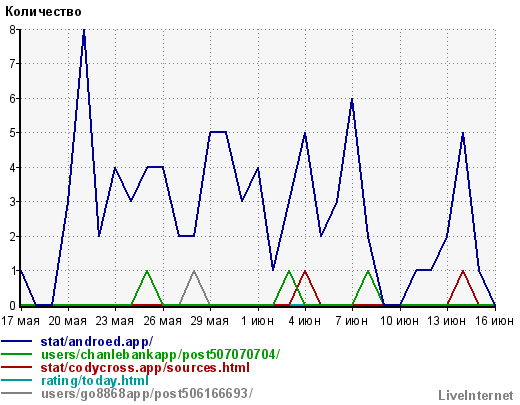Click the red triangle peak near 14 июн
Image resolution: width=520 pixels, height=405 pixels.
click(x=463, y=271)
